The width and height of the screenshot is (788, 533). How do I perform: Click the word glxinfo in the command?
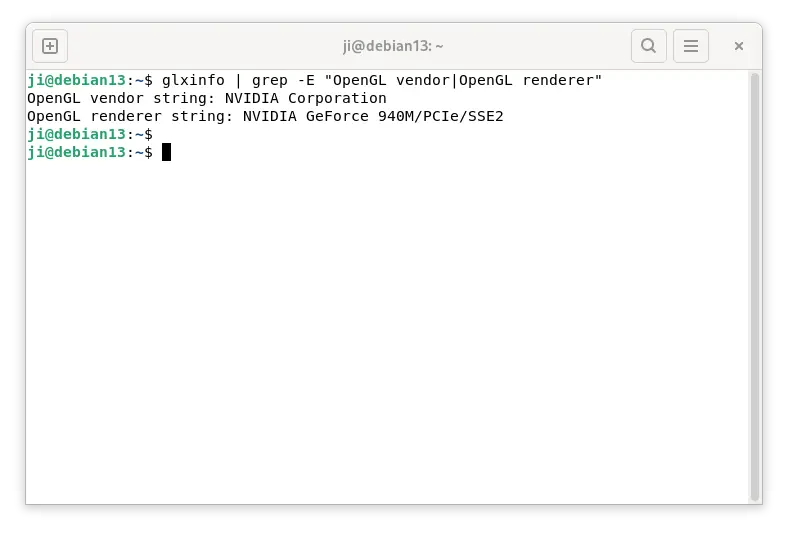click(x=193, y=80)
